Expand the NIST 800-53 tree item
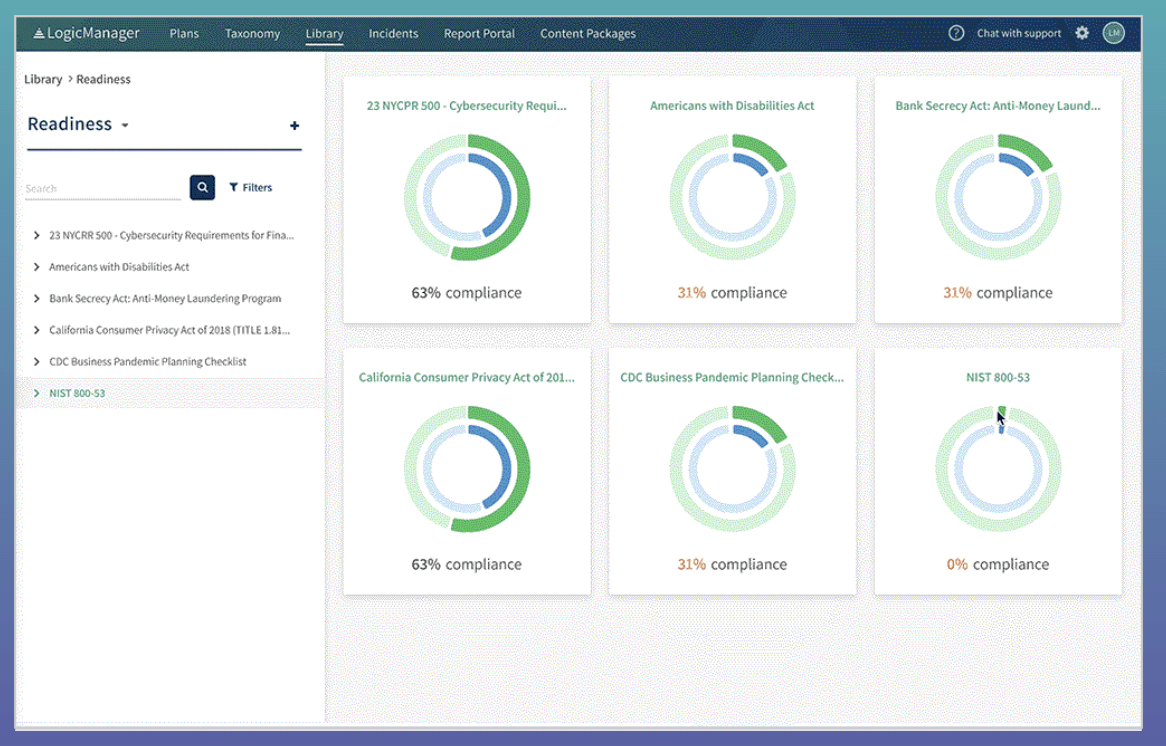 (37, 393)
